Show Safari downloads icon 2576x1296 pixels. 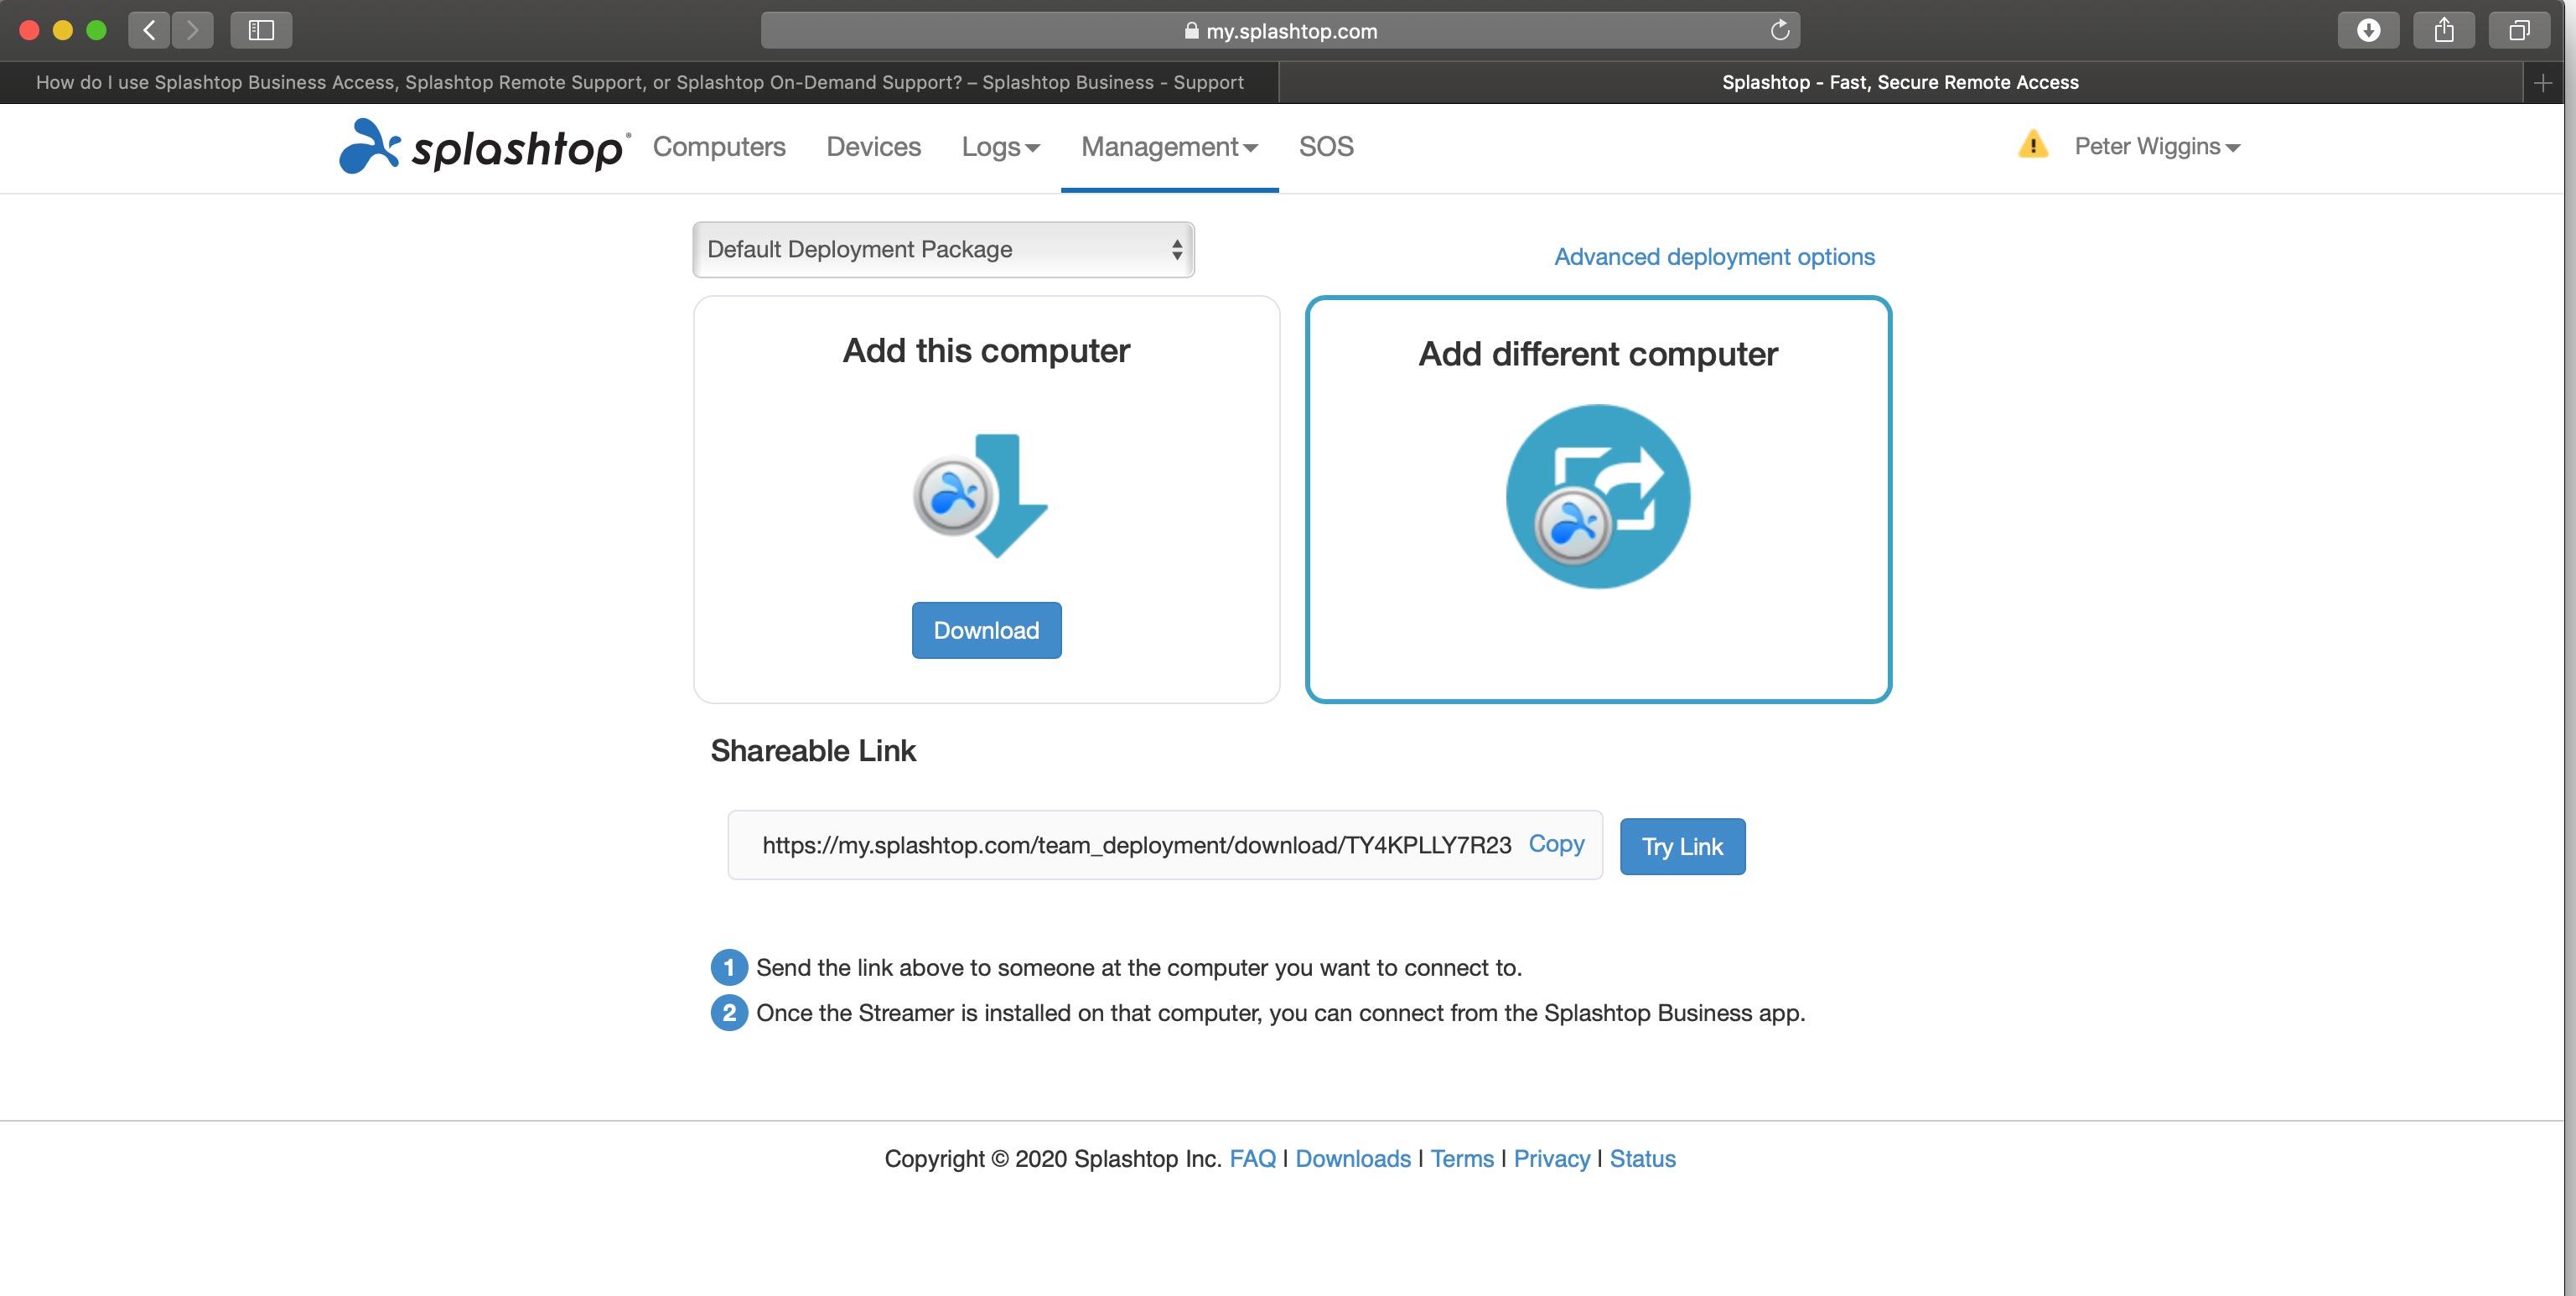2368,30
